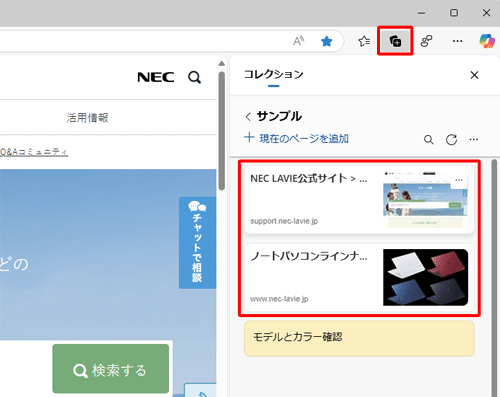
Task: Go back from the サンプル collection
Action: [x=248, y=117]
